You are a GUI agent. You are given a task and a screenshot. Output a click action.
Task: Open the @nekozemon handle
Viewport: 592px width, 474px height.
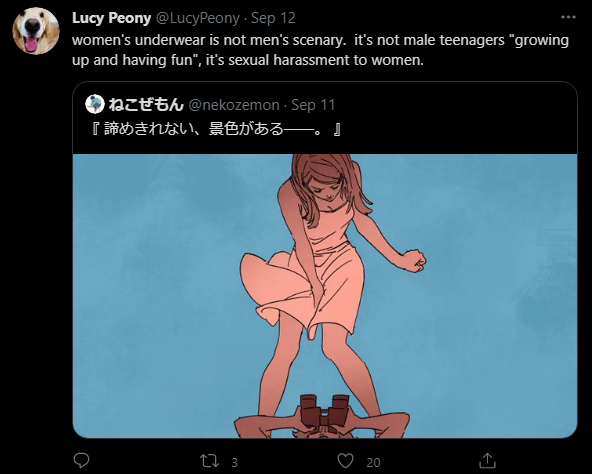click(234, 105)
